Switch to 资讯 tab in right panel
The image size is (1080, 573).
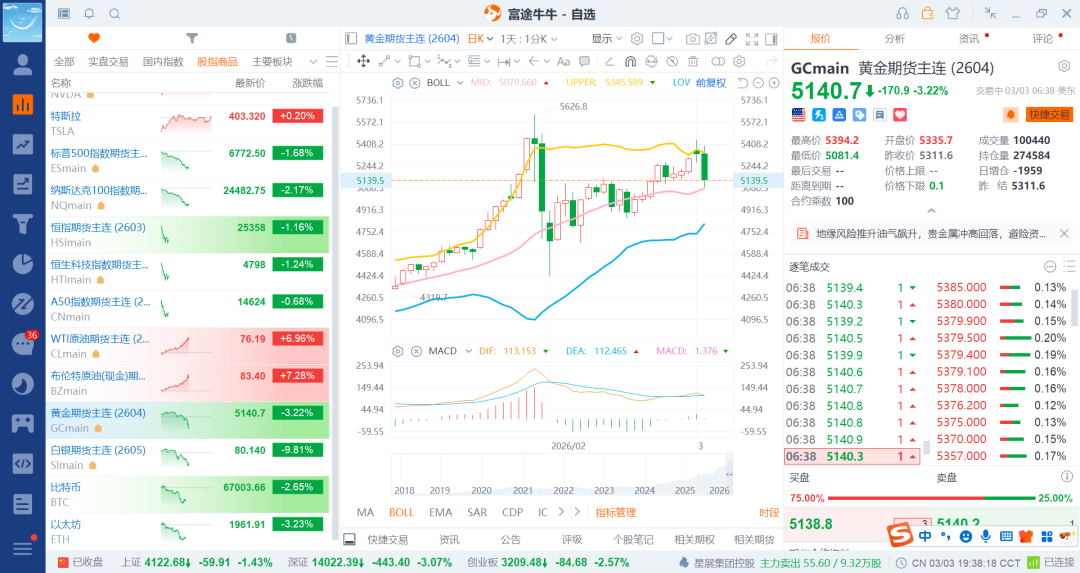[969, 39]
